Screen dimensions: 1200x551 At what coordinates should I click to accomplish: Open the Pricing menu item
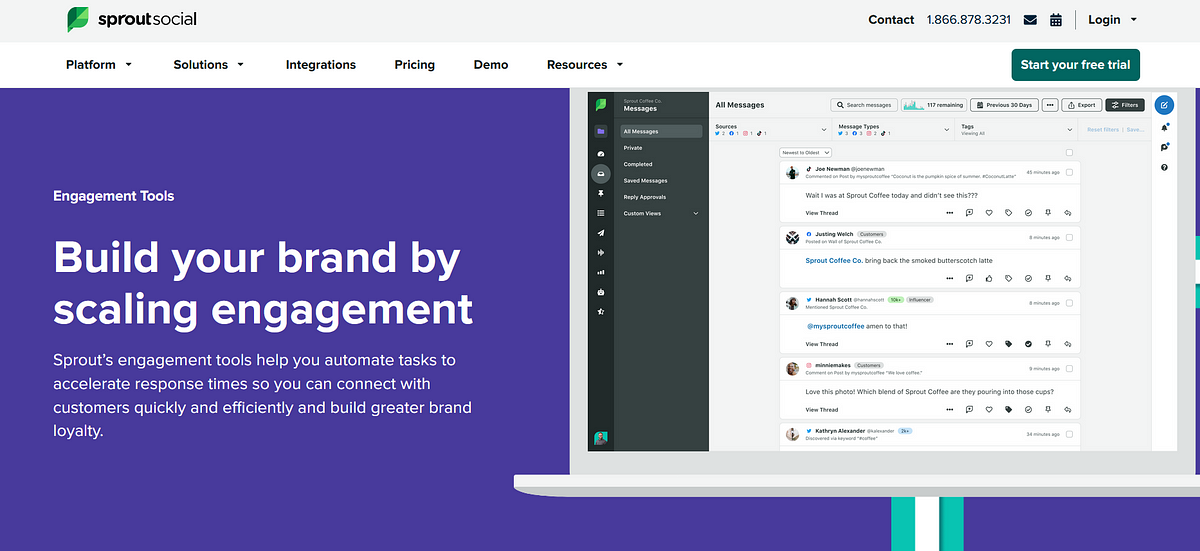414,65
